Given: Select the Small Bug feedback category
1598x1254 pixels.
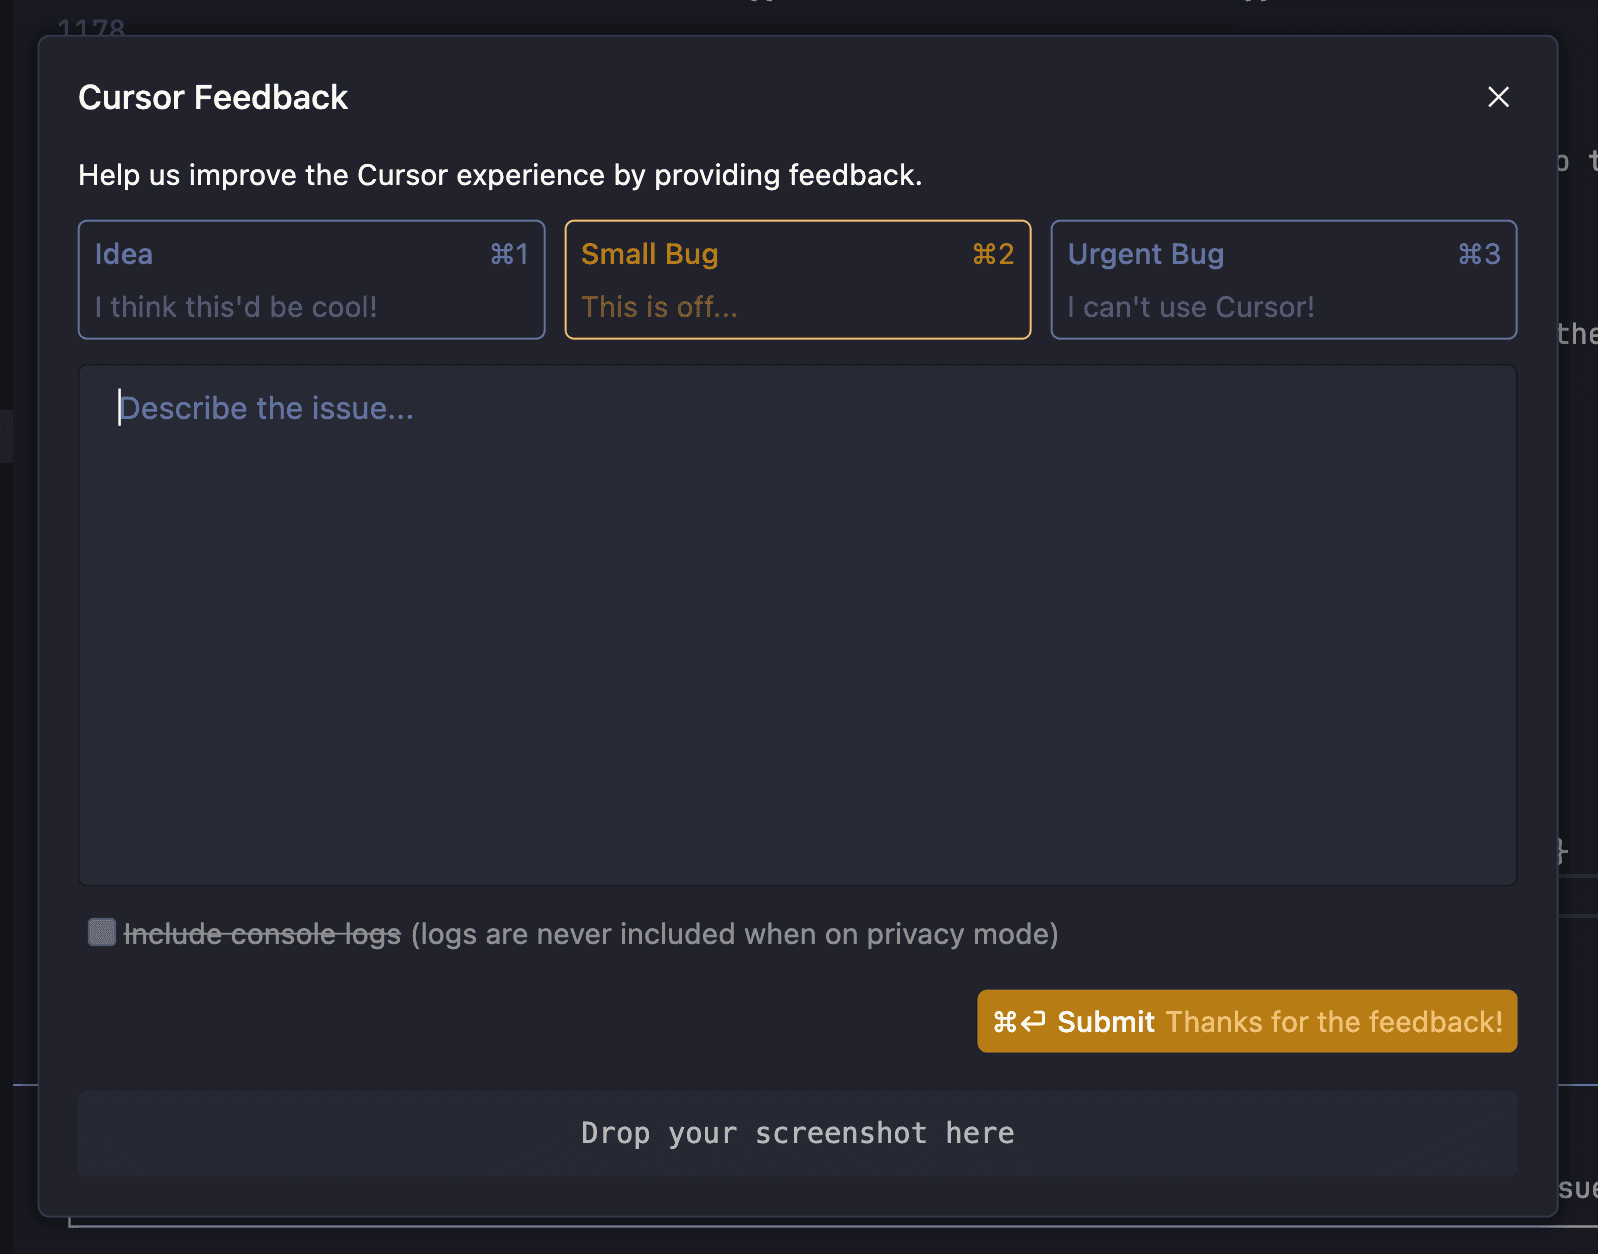Looking at the screenshot, I should point(797,280).
